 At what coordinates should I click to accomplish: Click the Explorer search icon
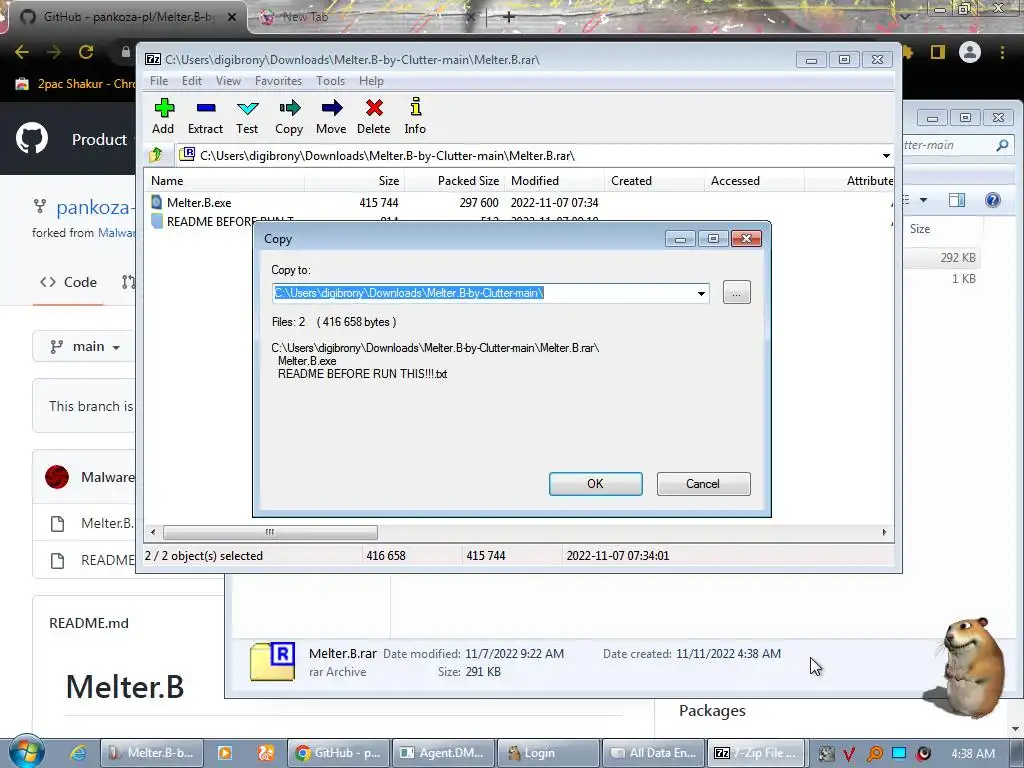1002,145
